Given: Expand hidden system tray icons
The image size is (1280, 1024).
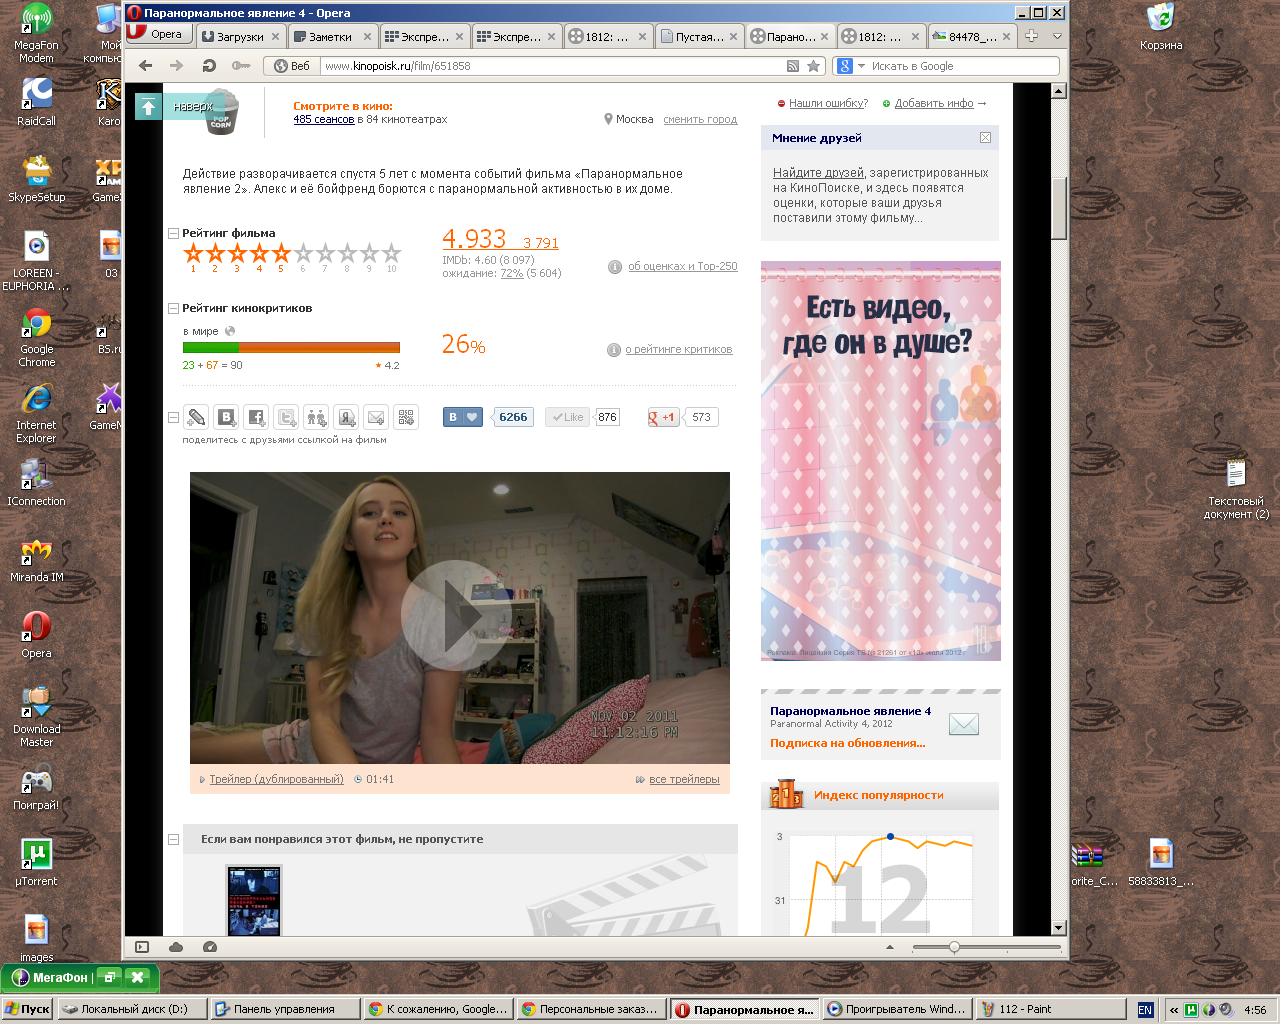Looking at the screenshot, I should [1174, 1010].
